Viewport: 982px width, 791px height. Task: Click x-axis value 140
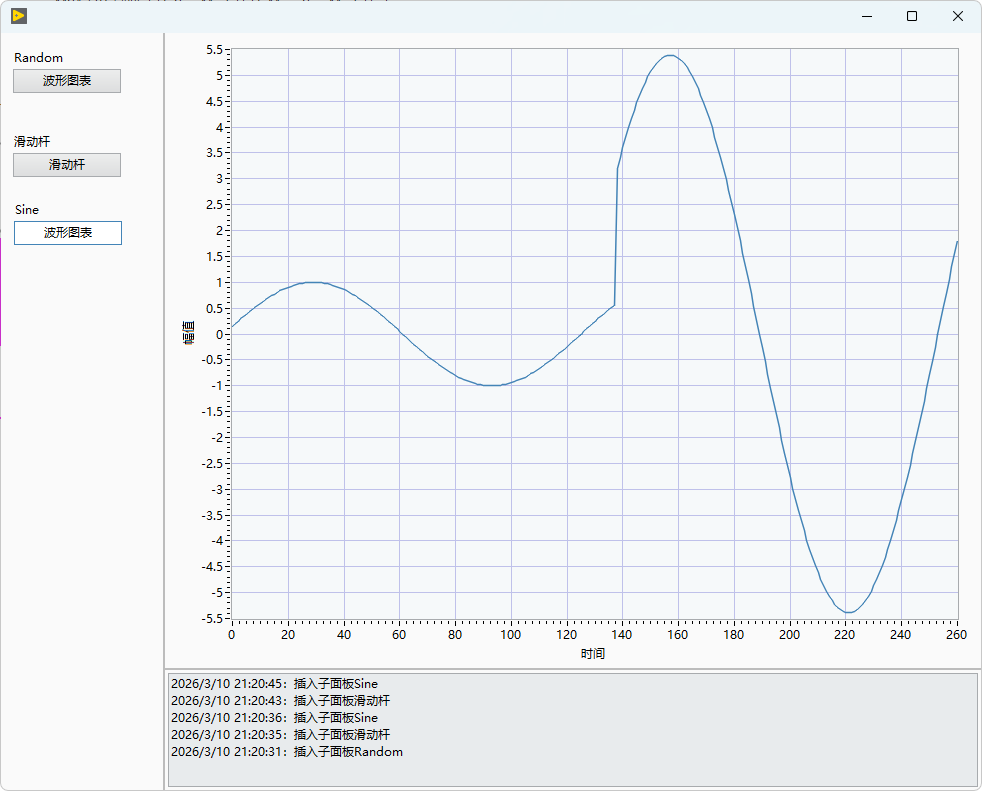(621, 634)
